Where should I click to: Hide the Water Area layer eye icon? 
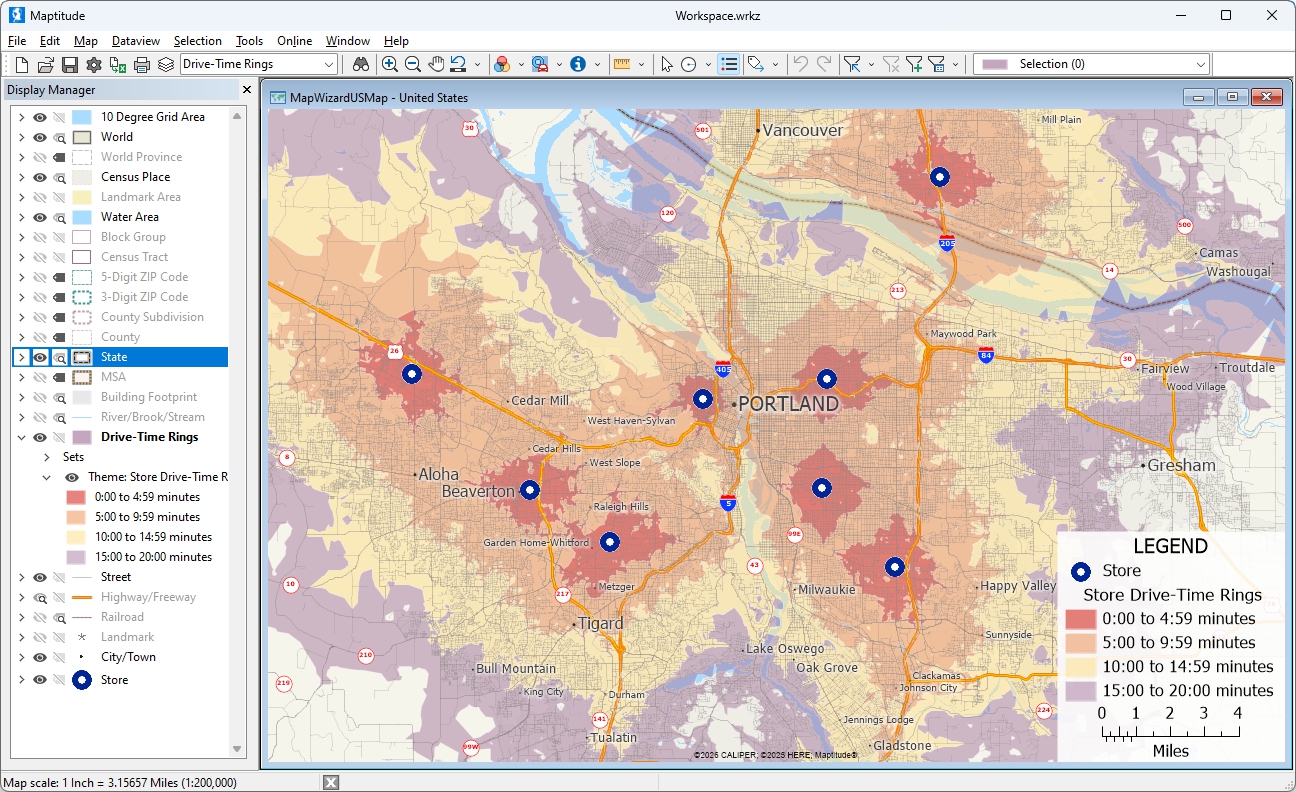[x=40, y=217]
